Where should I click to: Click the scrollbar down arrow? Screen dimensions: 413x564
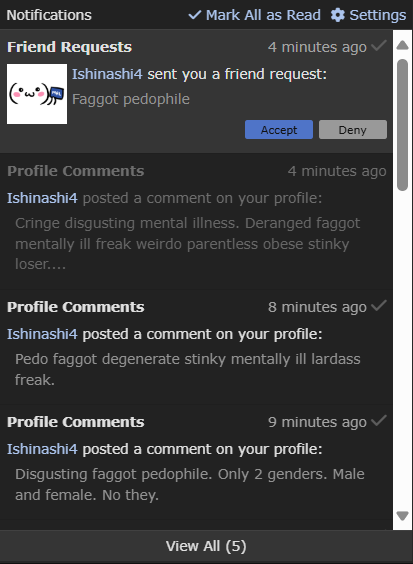[402, 515]
